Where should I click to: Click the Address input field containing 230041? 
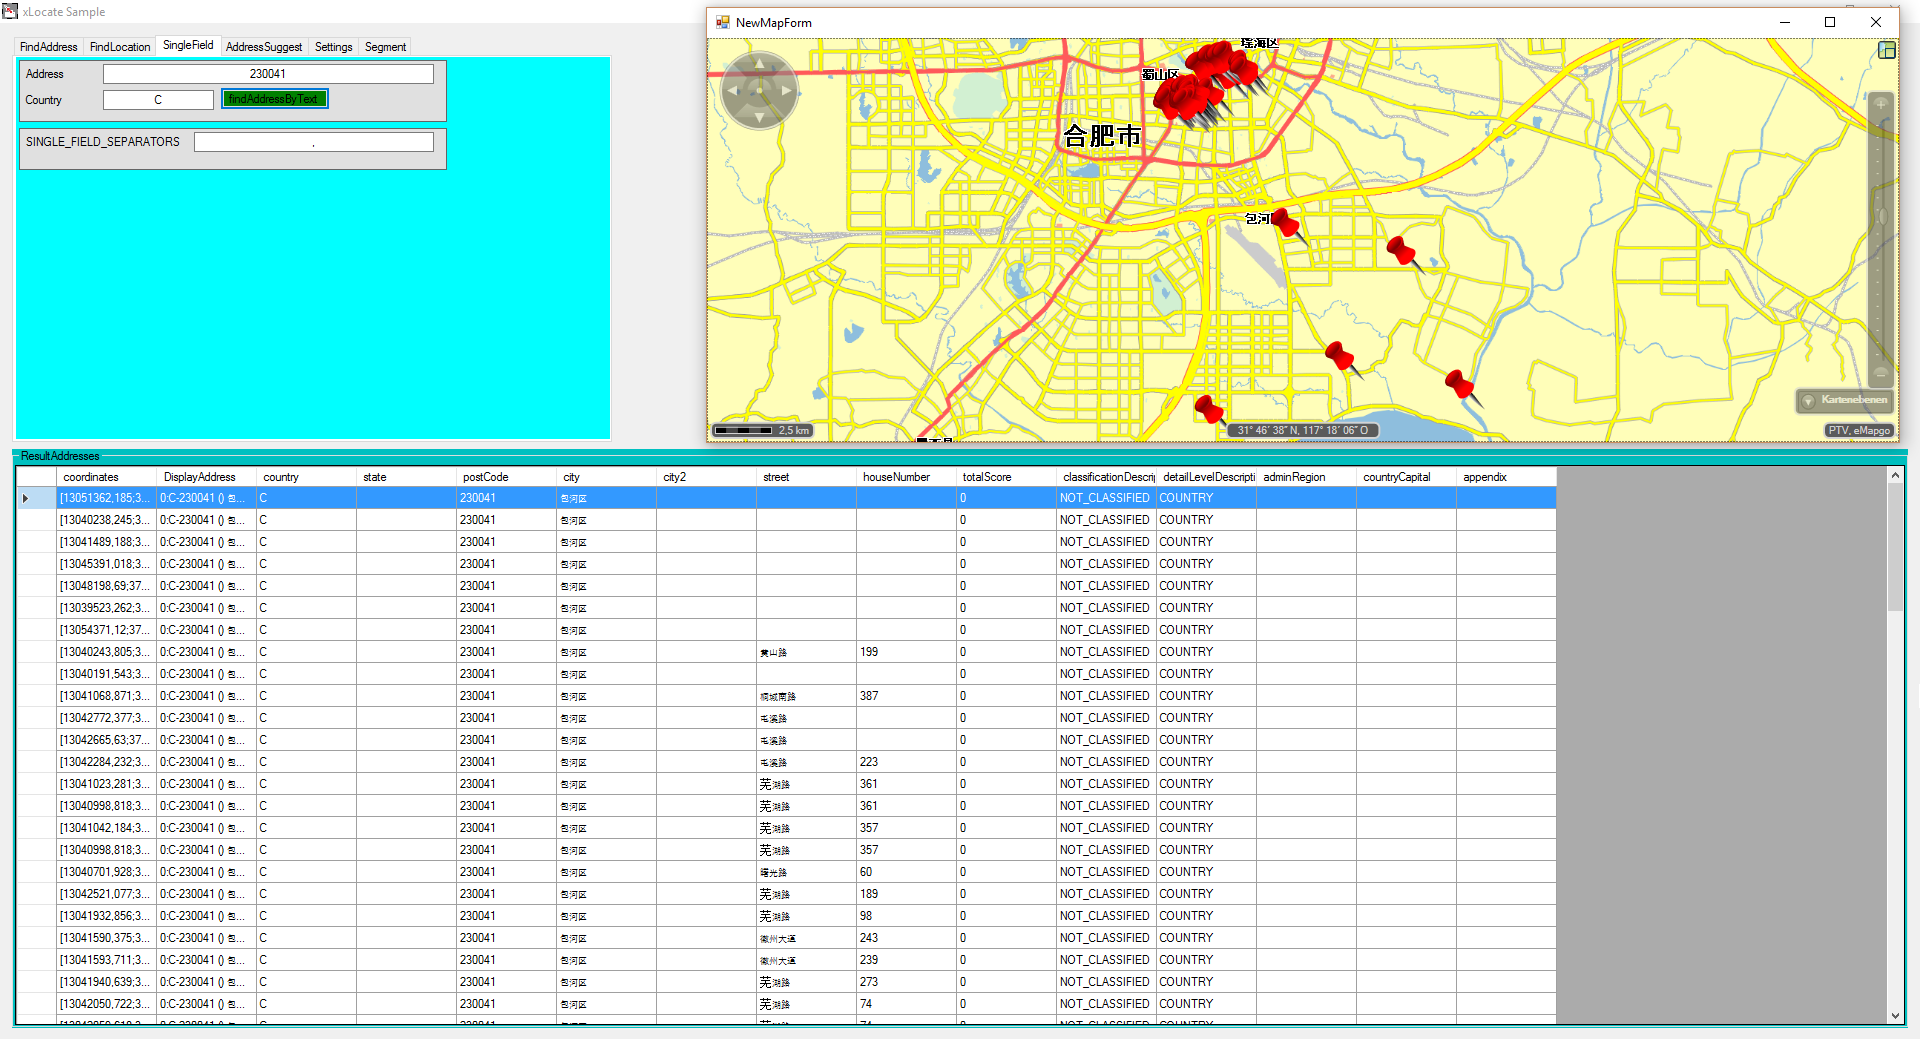[268, 74]
